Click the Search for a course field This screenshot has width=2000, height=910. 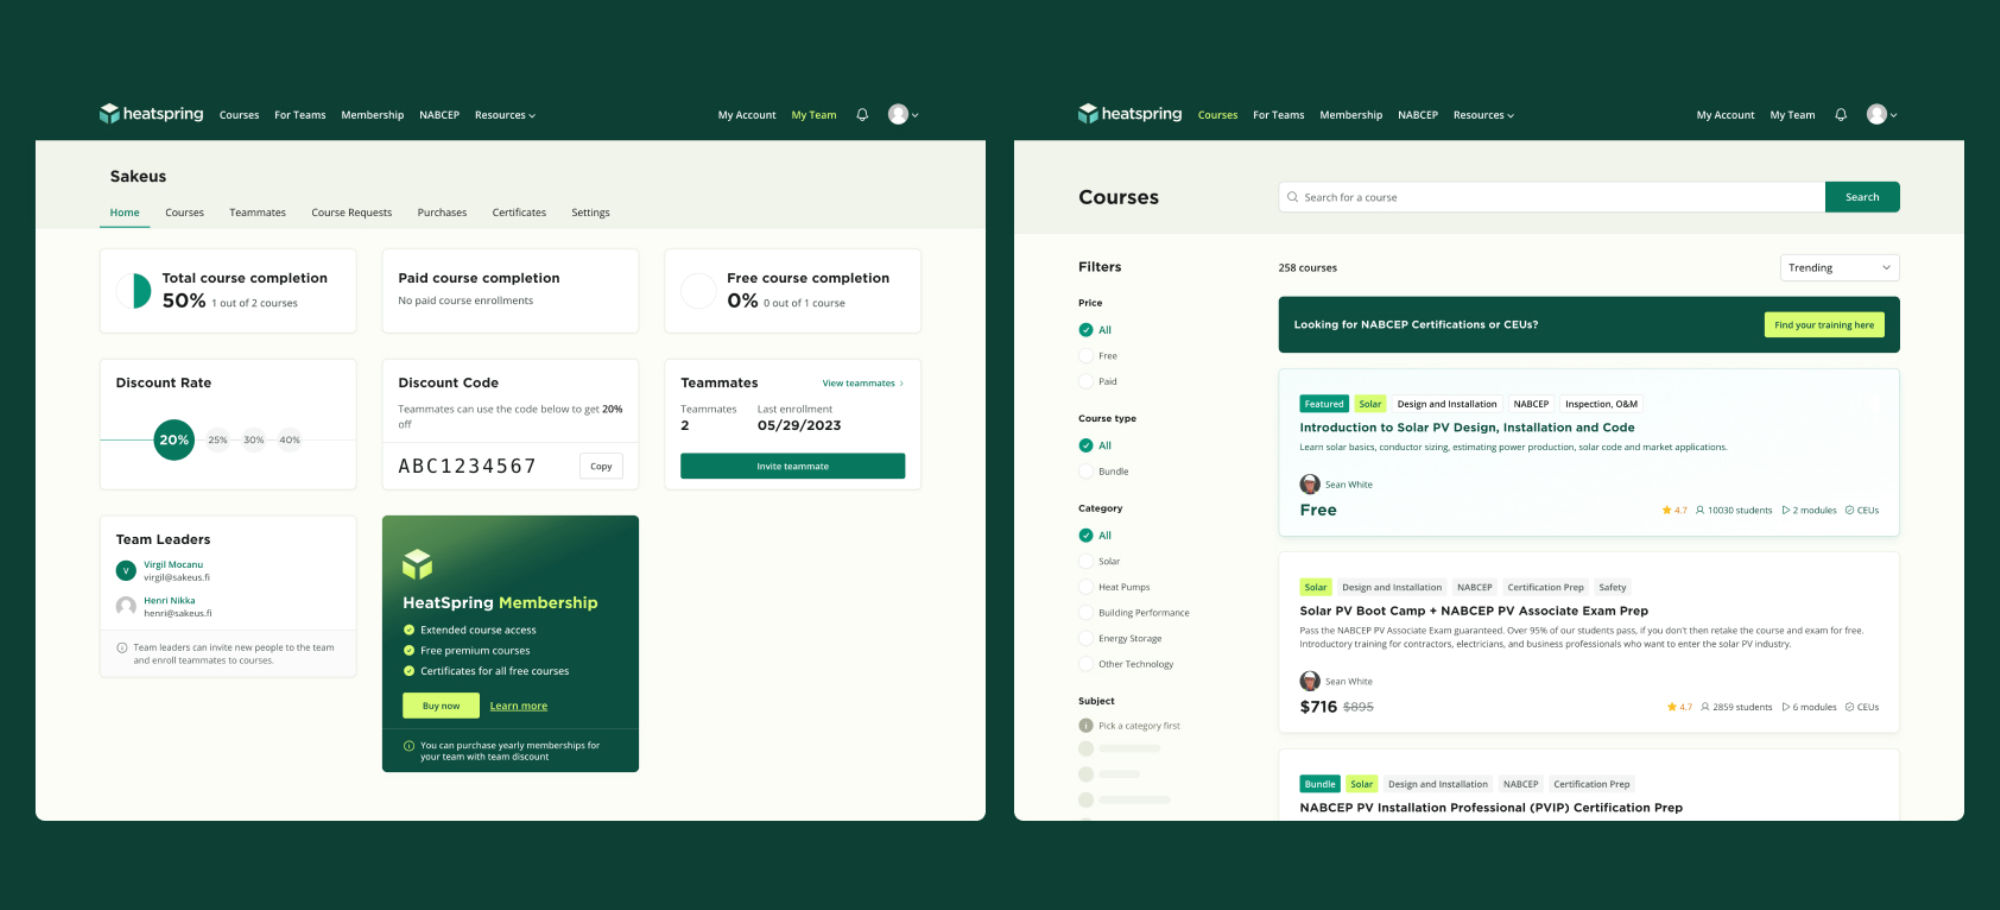coord(1552,197)
